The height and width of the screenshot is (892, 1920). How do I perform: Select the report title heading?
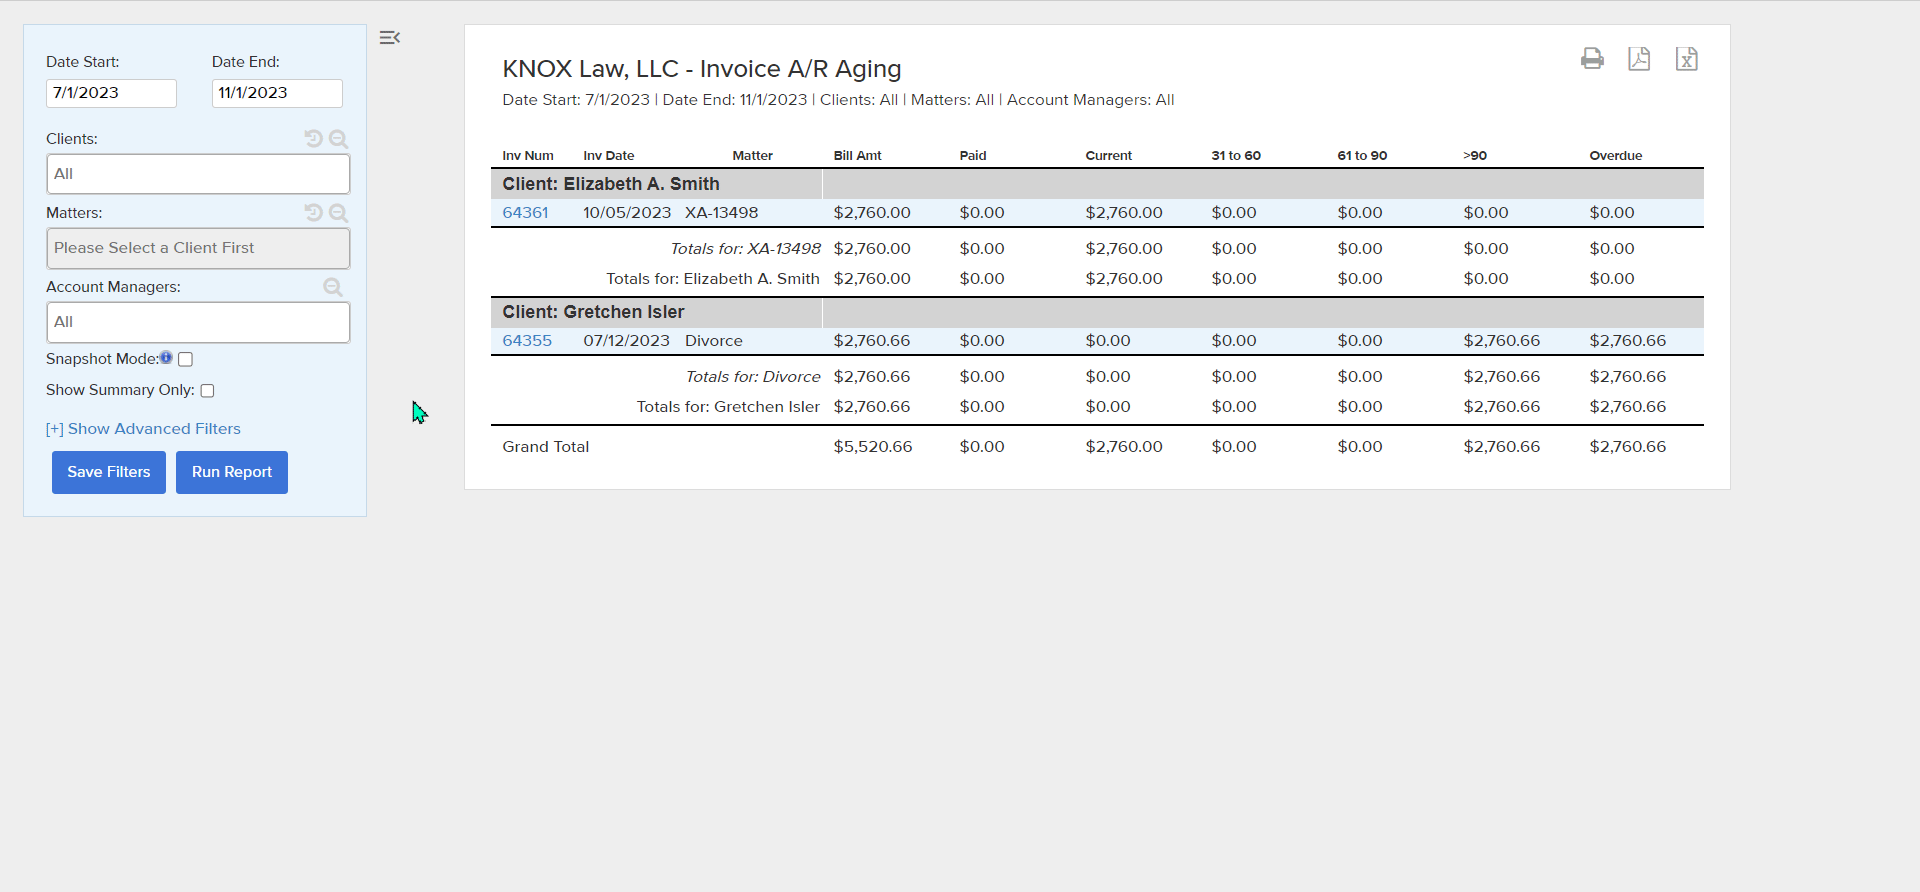[702, 69]
